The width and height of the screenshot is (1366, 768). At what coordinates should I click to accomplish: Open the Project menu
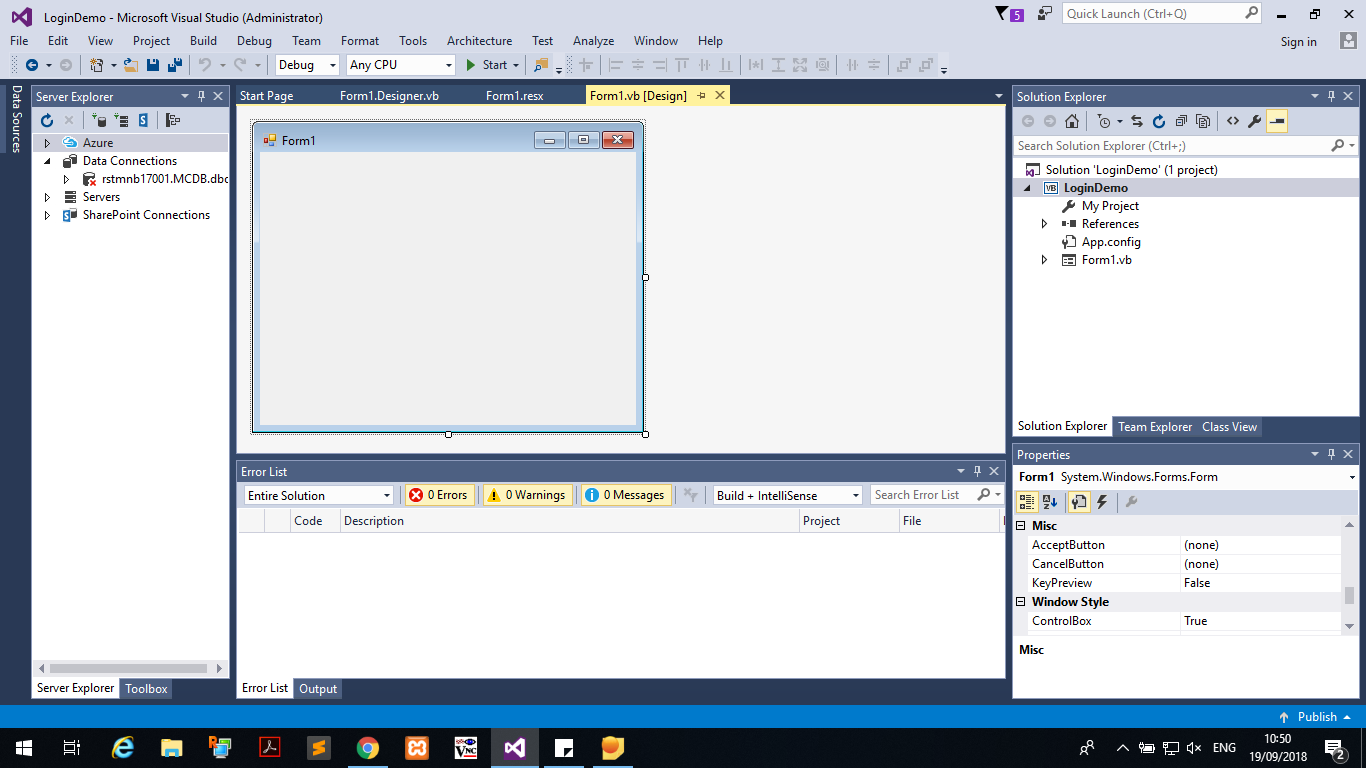[x=151, y=41]
